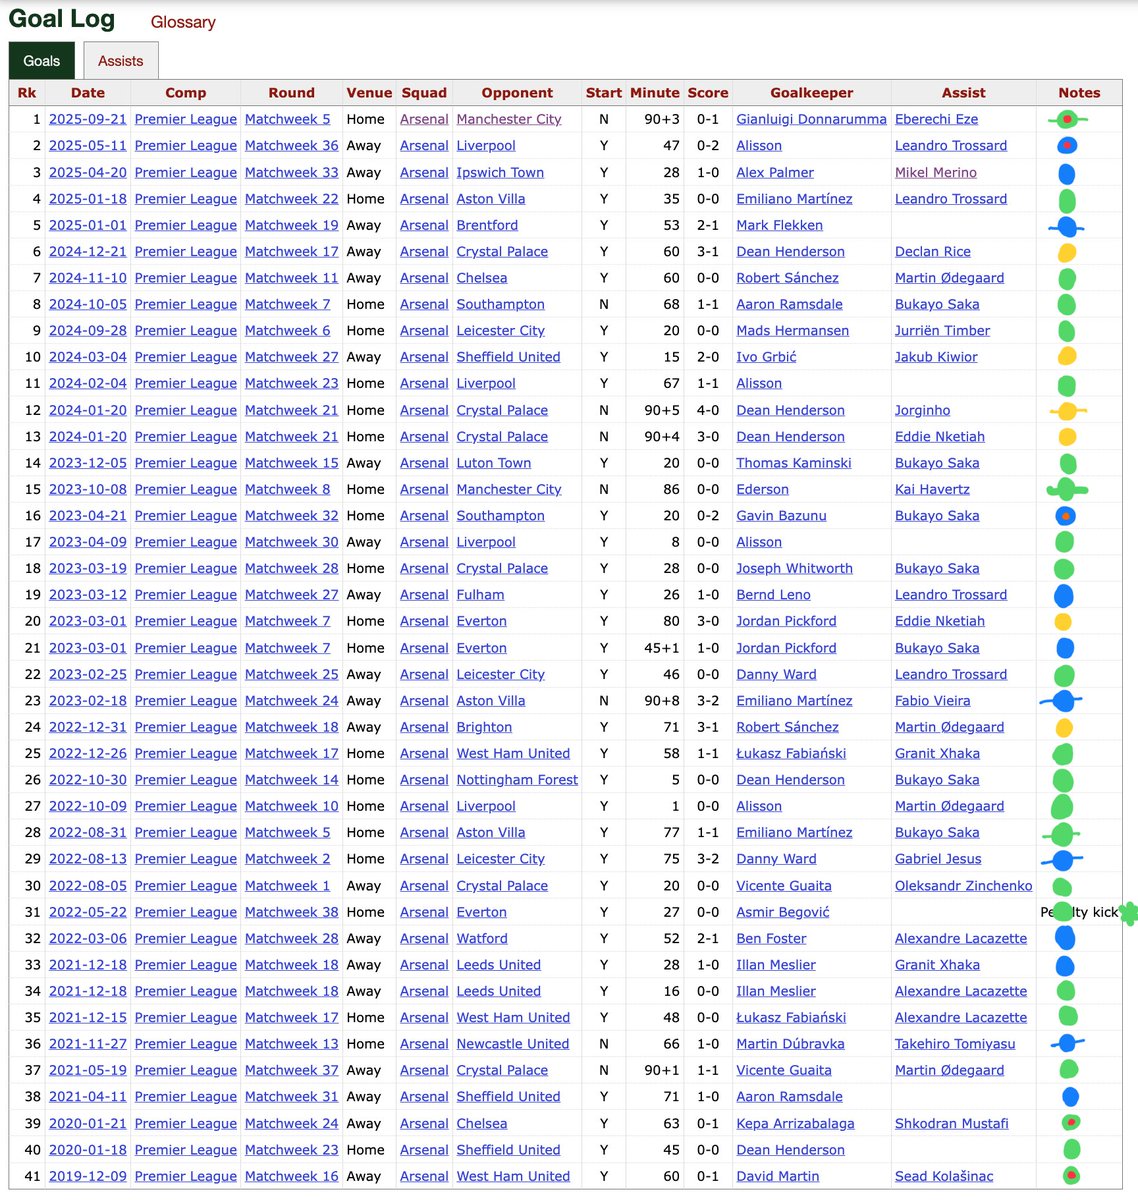The image size is (1138, 1200).
Task: Sort table by Rk column header
Action: pyautogui.click(x=27, y=93)
